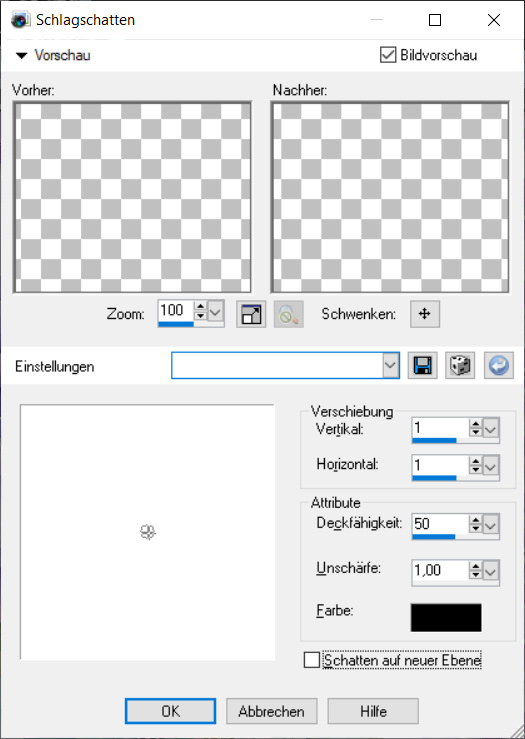The image size is (525, 739).
Task: Click the fit image to window icon
Action: tap(251, 314)
